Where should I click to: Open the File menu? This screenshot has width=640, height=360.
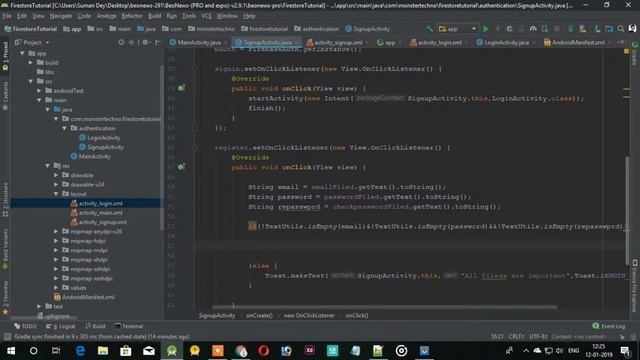pyautogui.click(x=7, y=16)
